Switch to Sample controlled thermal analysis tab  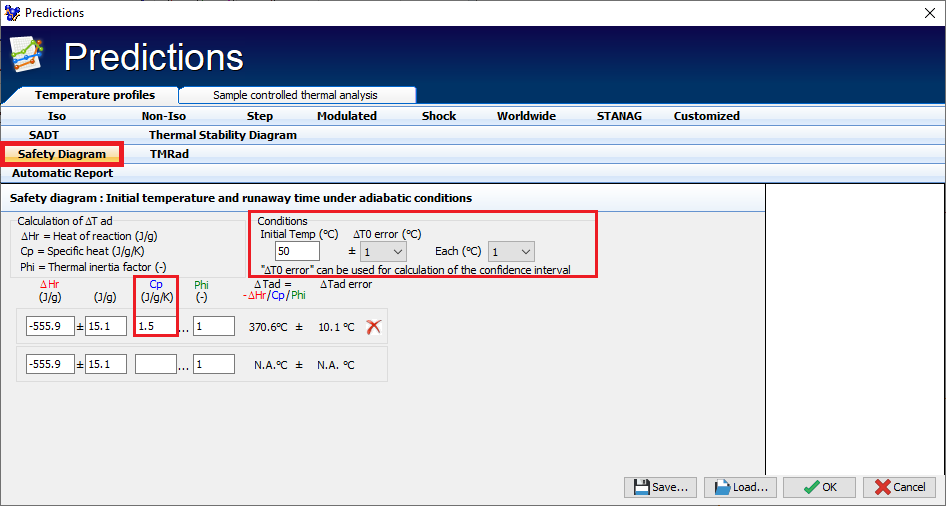[296, 95]
